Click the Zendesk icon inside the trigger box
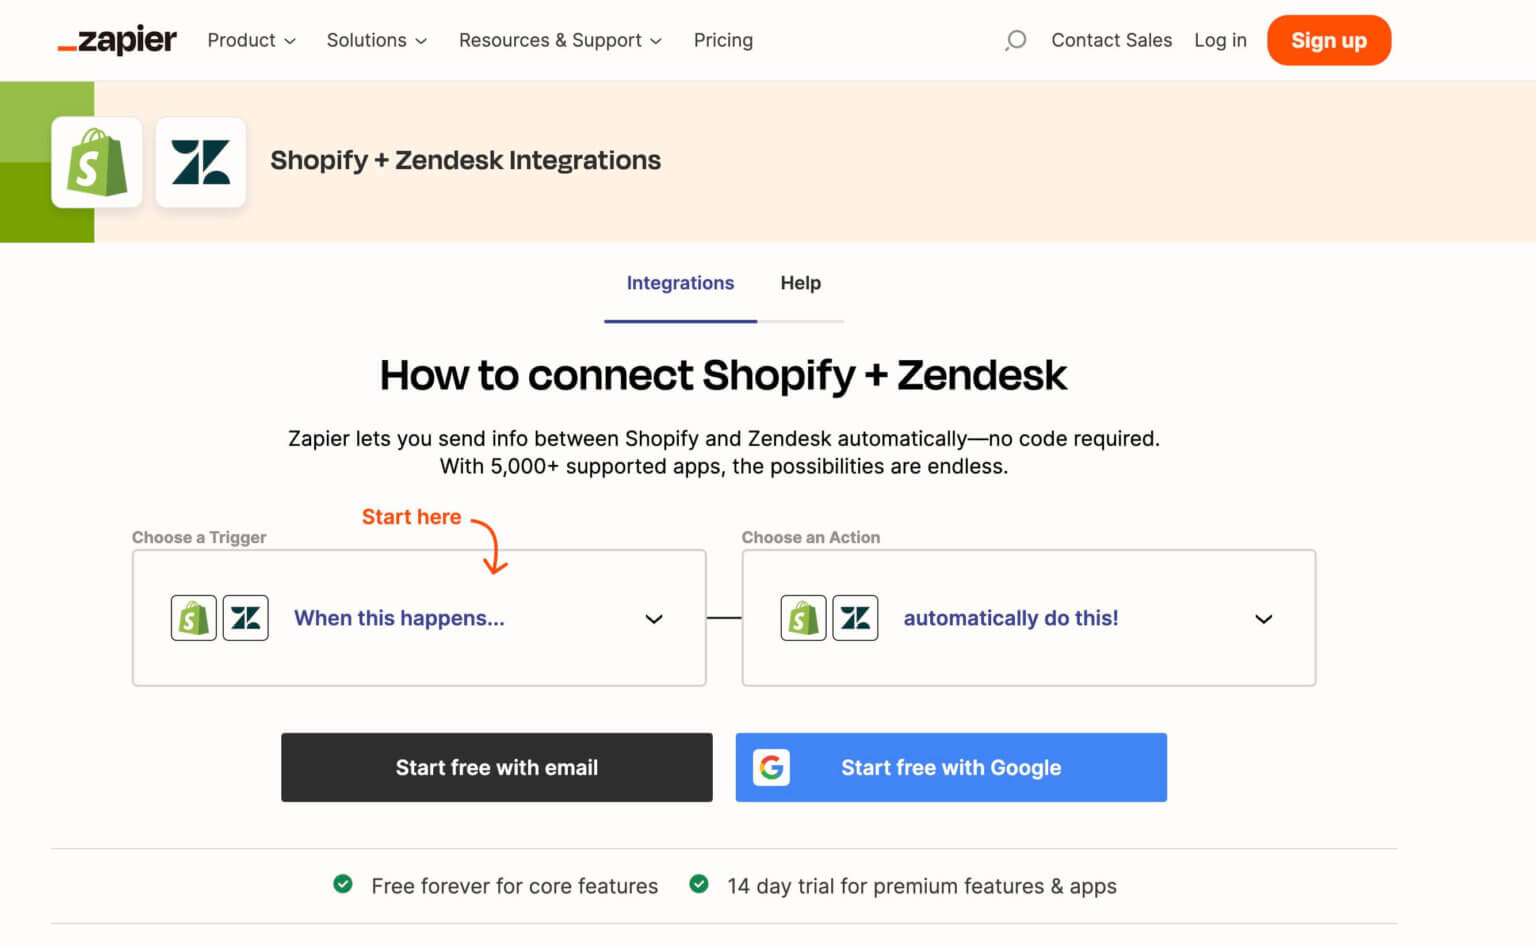This screenshot has height=947, width=1536. click(x=246, y=617)
